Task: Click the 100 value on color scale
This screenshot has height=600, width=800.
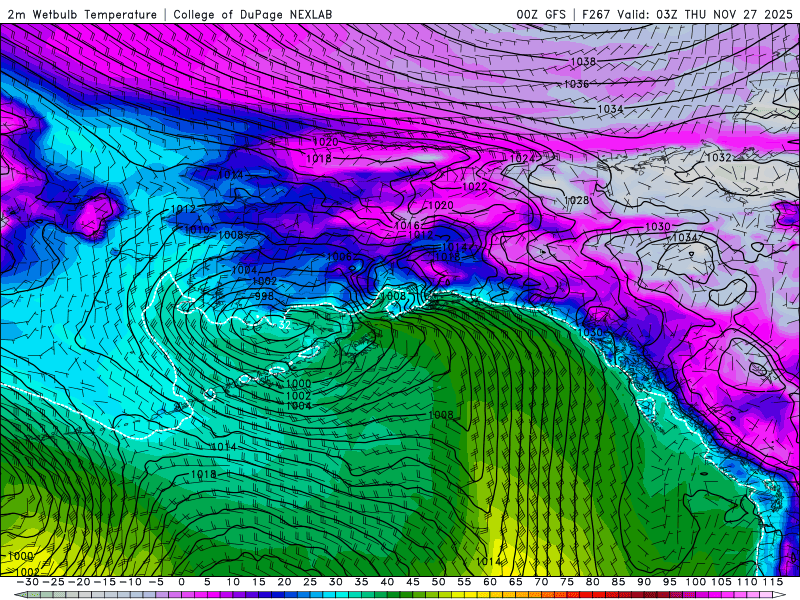Action: 696,582
